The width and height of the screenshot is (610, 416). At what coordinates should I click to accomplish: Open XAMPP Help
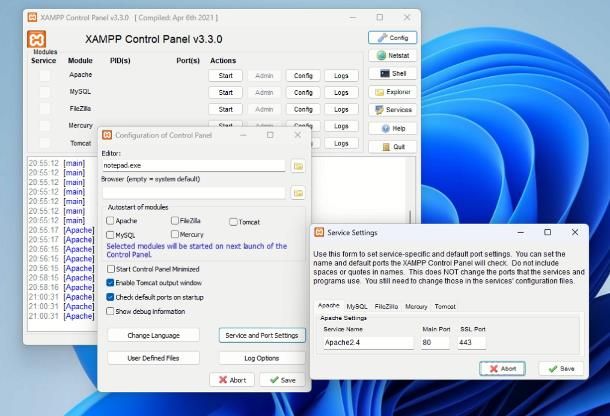pos(392,128)
